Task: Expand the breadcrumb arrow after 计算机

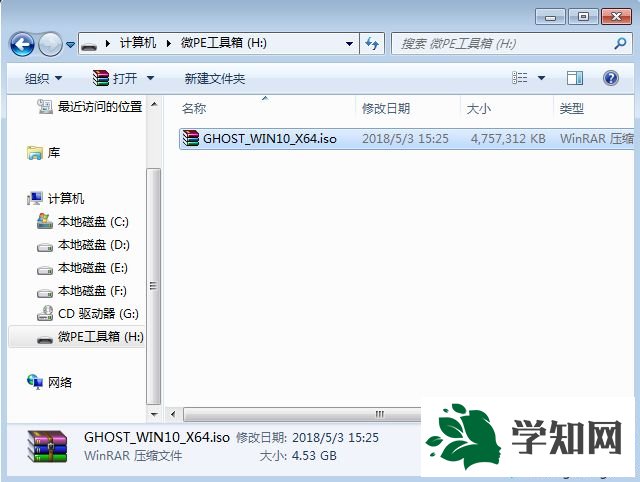Action: coord(169,43)
